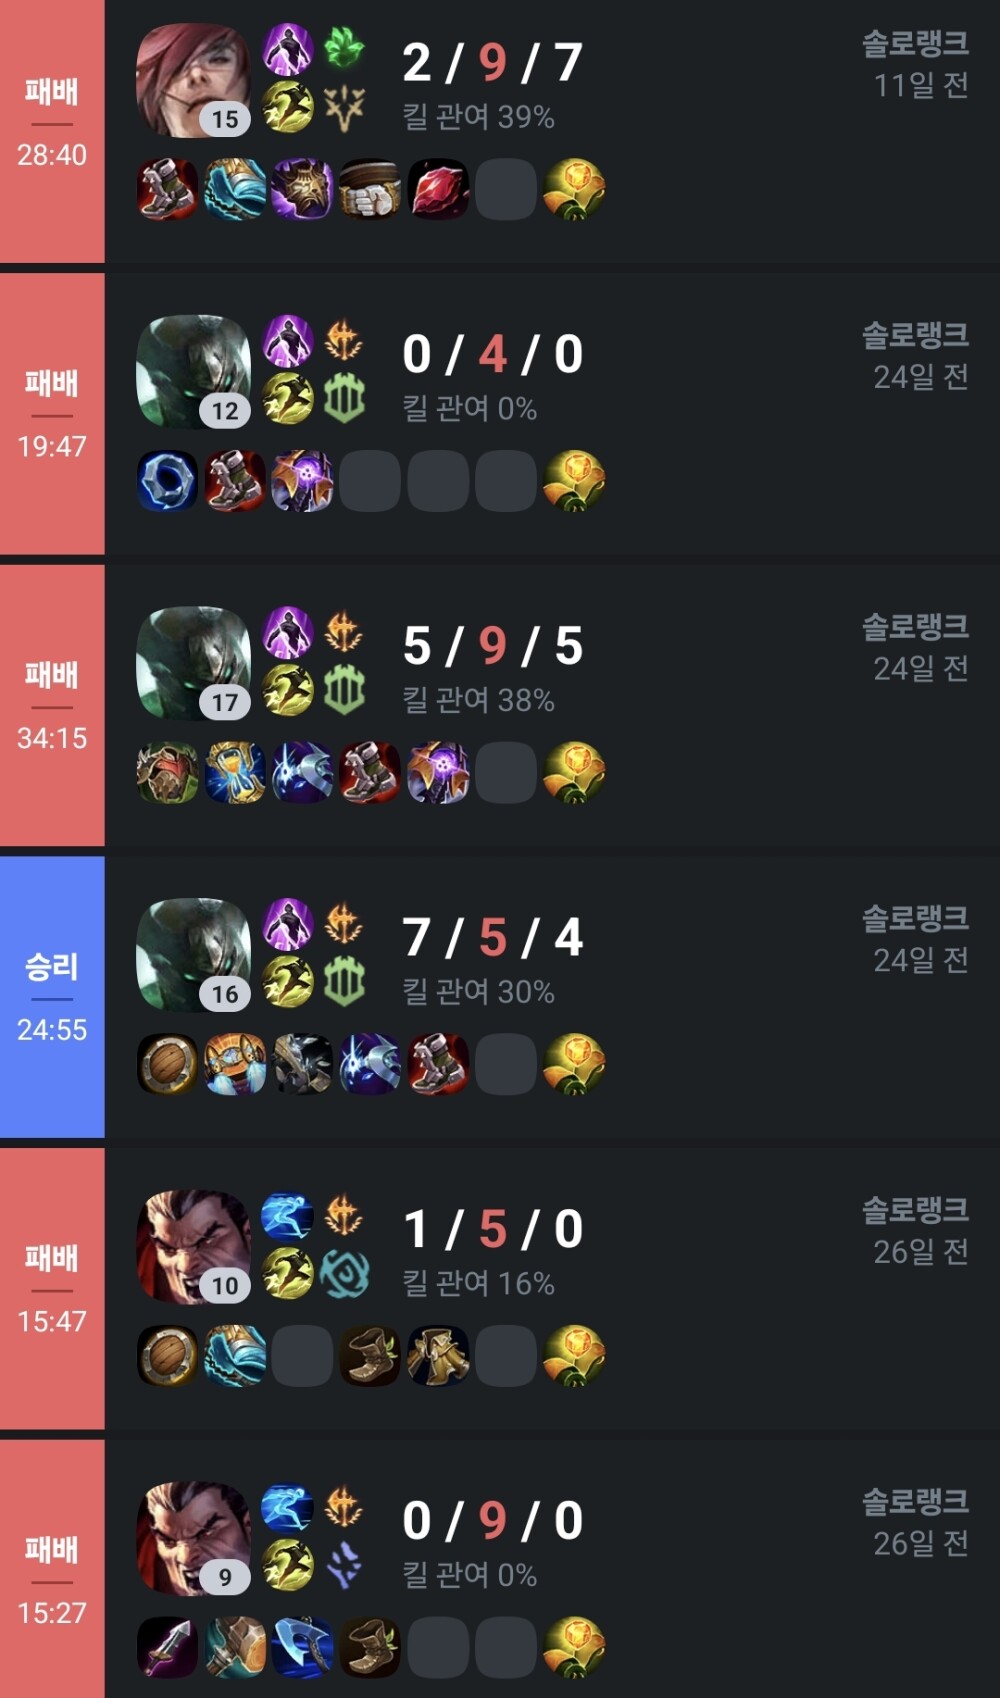Click the 킬 관여 16% text
Screen dimensions: 1000x1698
(478, 1283)
